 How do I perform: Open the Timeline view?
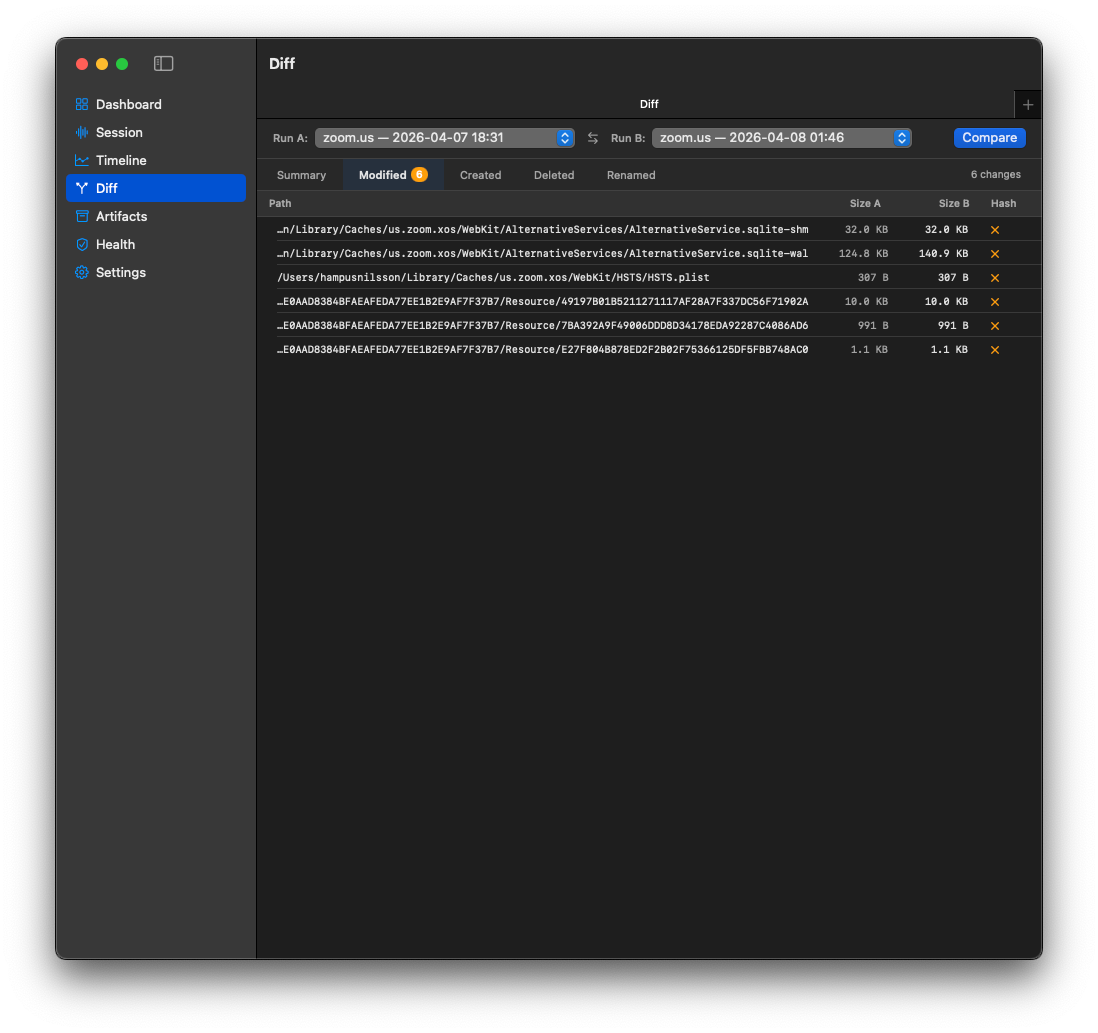pos(120,160)
